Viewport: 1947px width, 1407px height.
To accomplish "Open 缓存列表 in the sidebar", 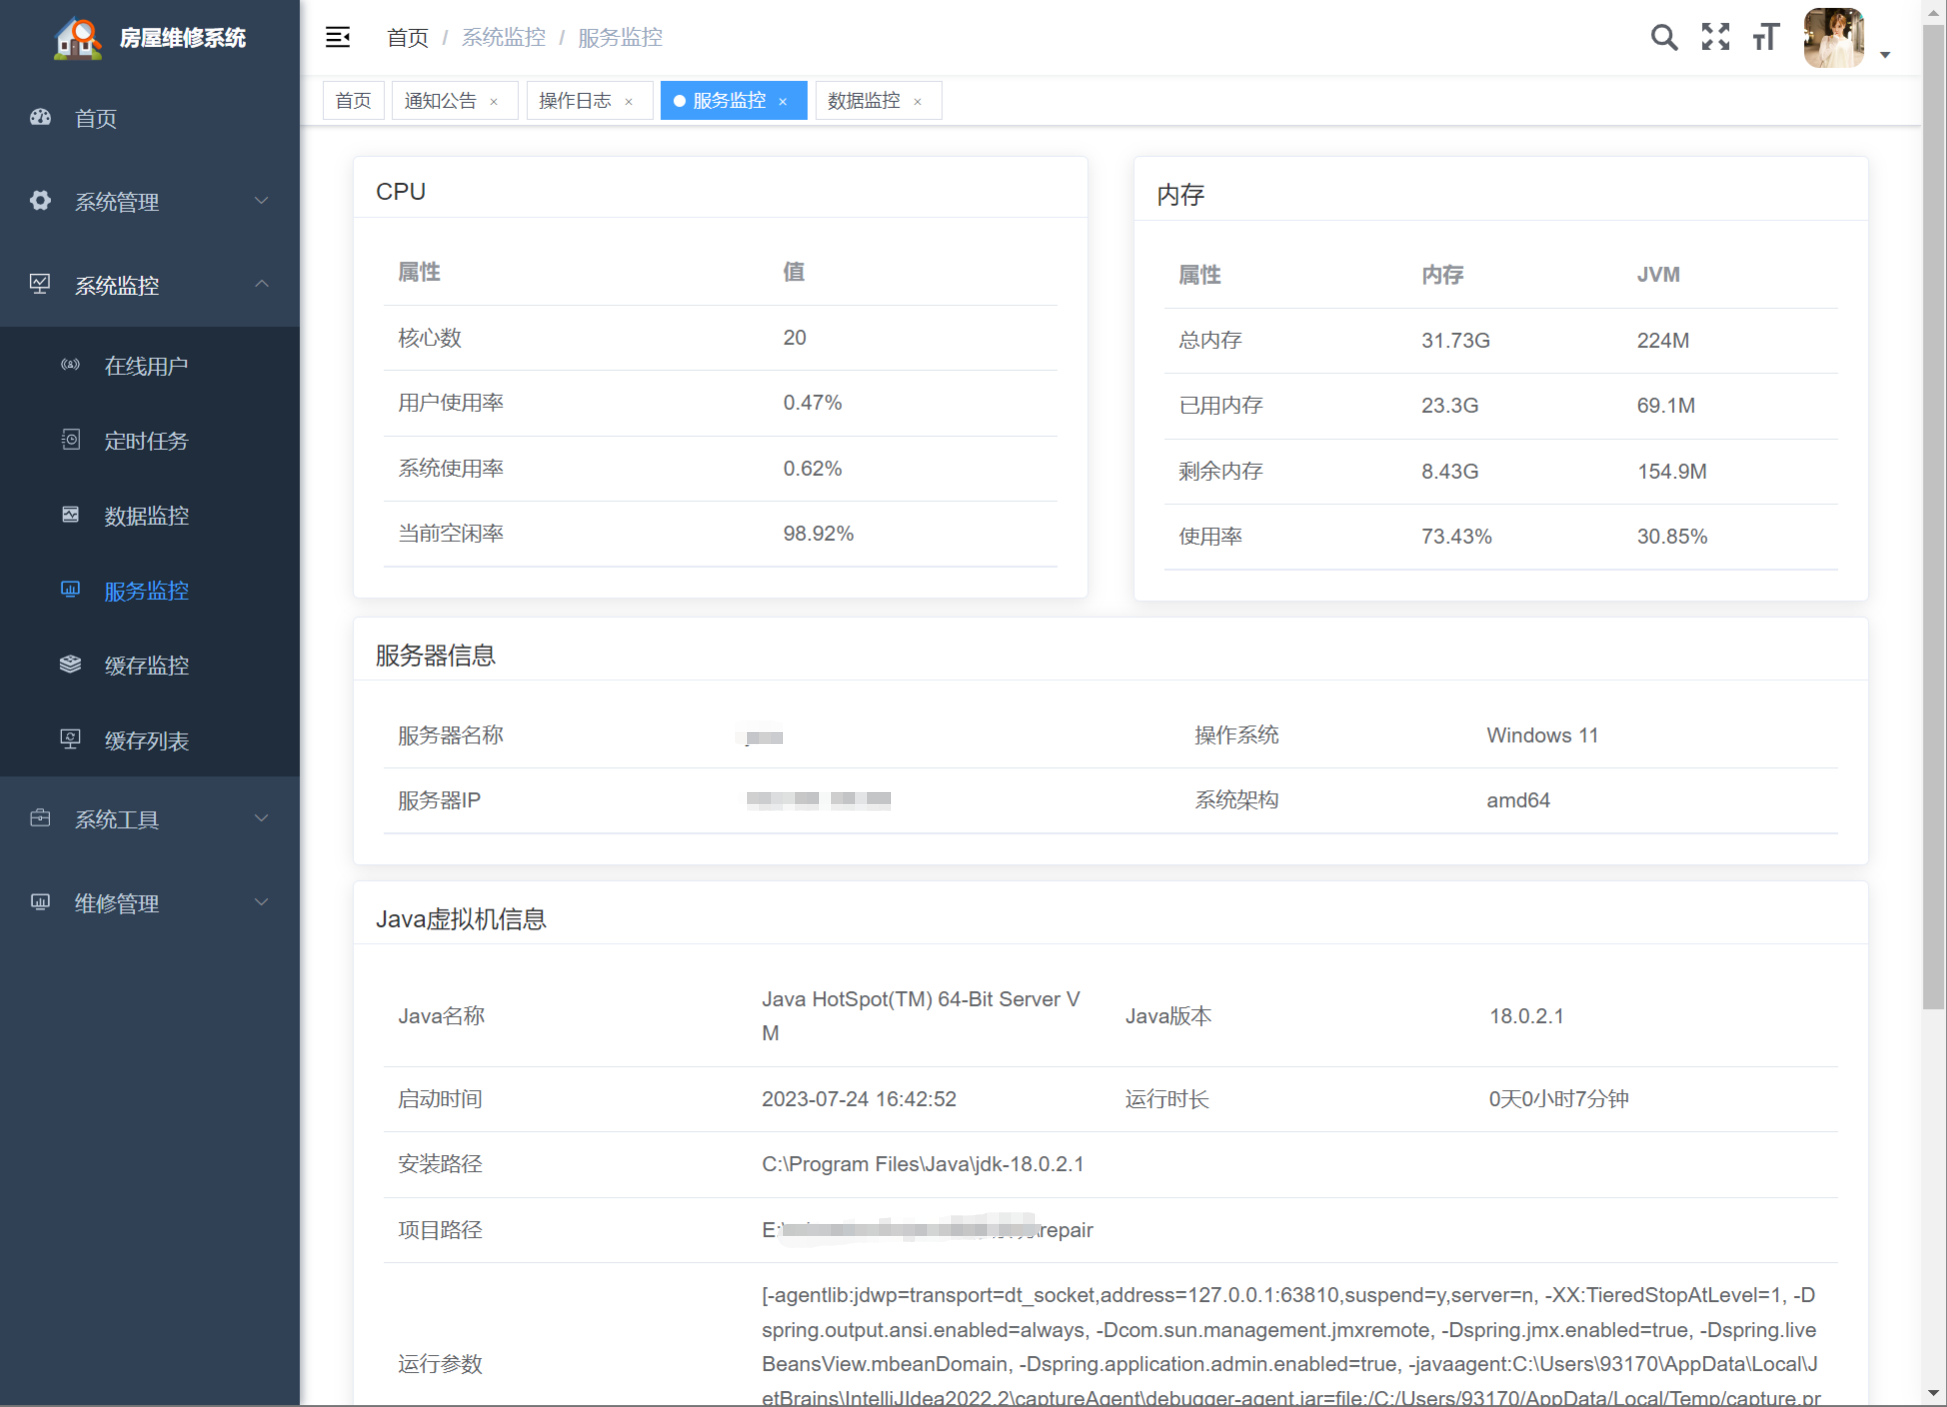I will 146,741.
